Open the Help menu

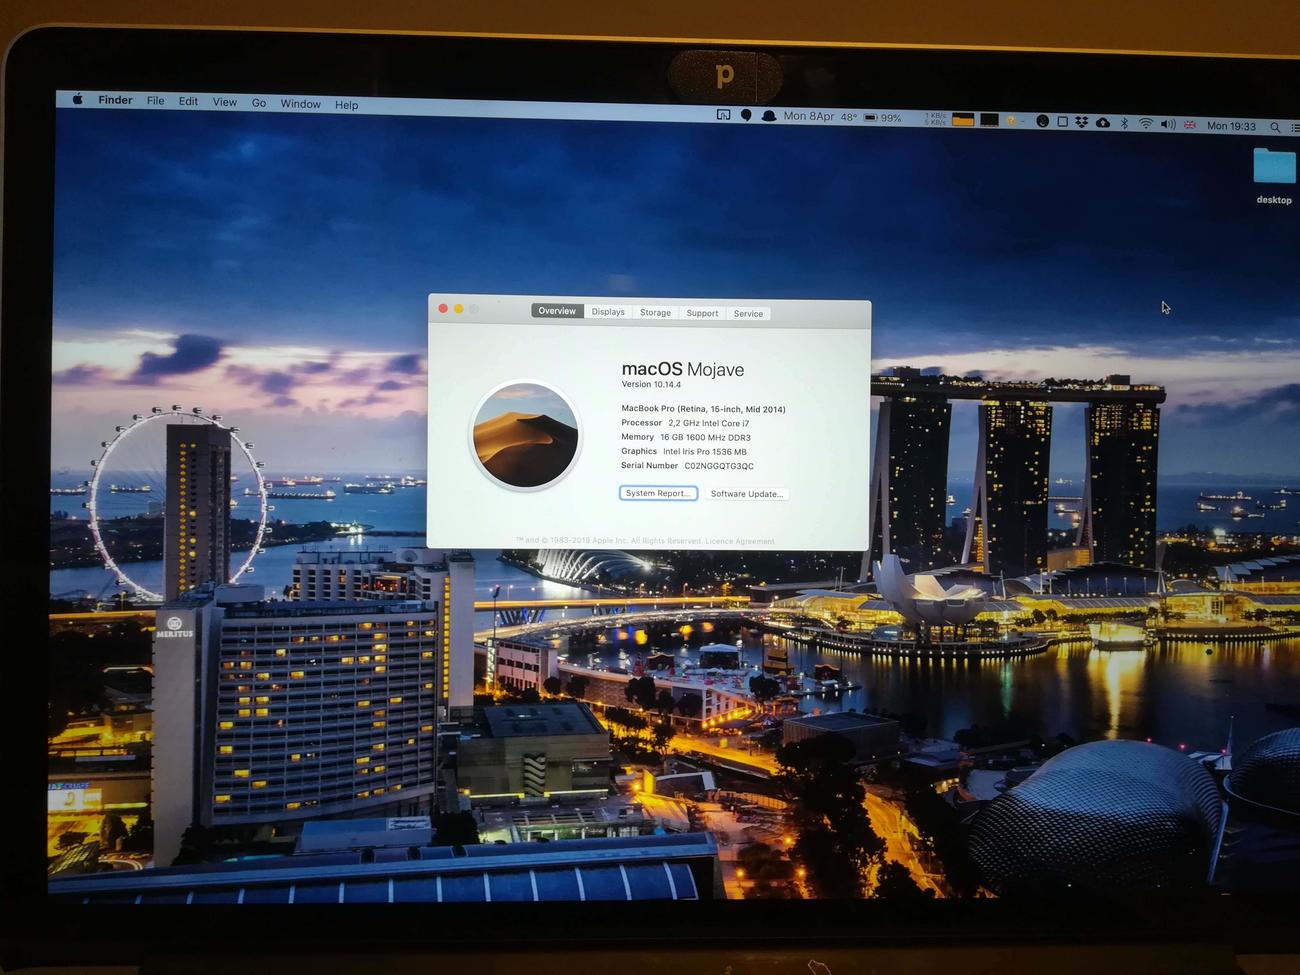(x=346, y=105)
